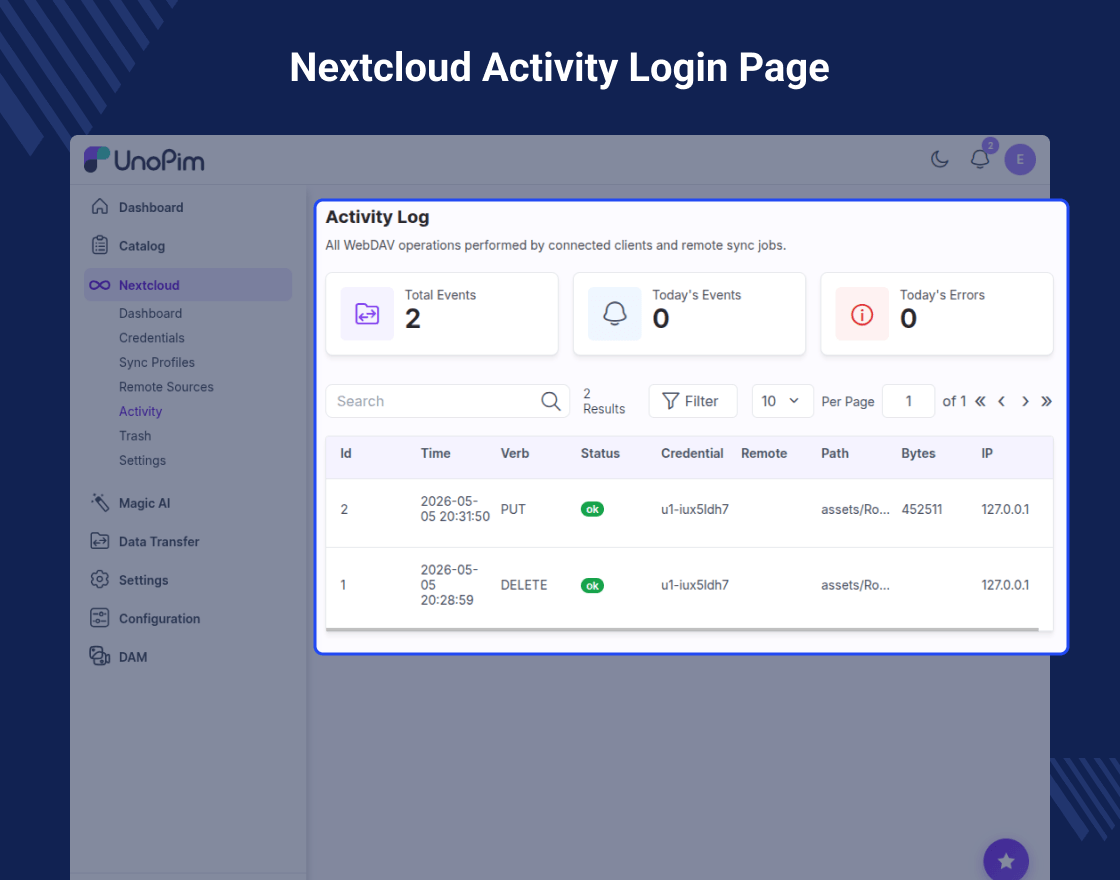Click the UnoPim logo
This screenshot has height=880, width=1120.
[x=144, y=160]
